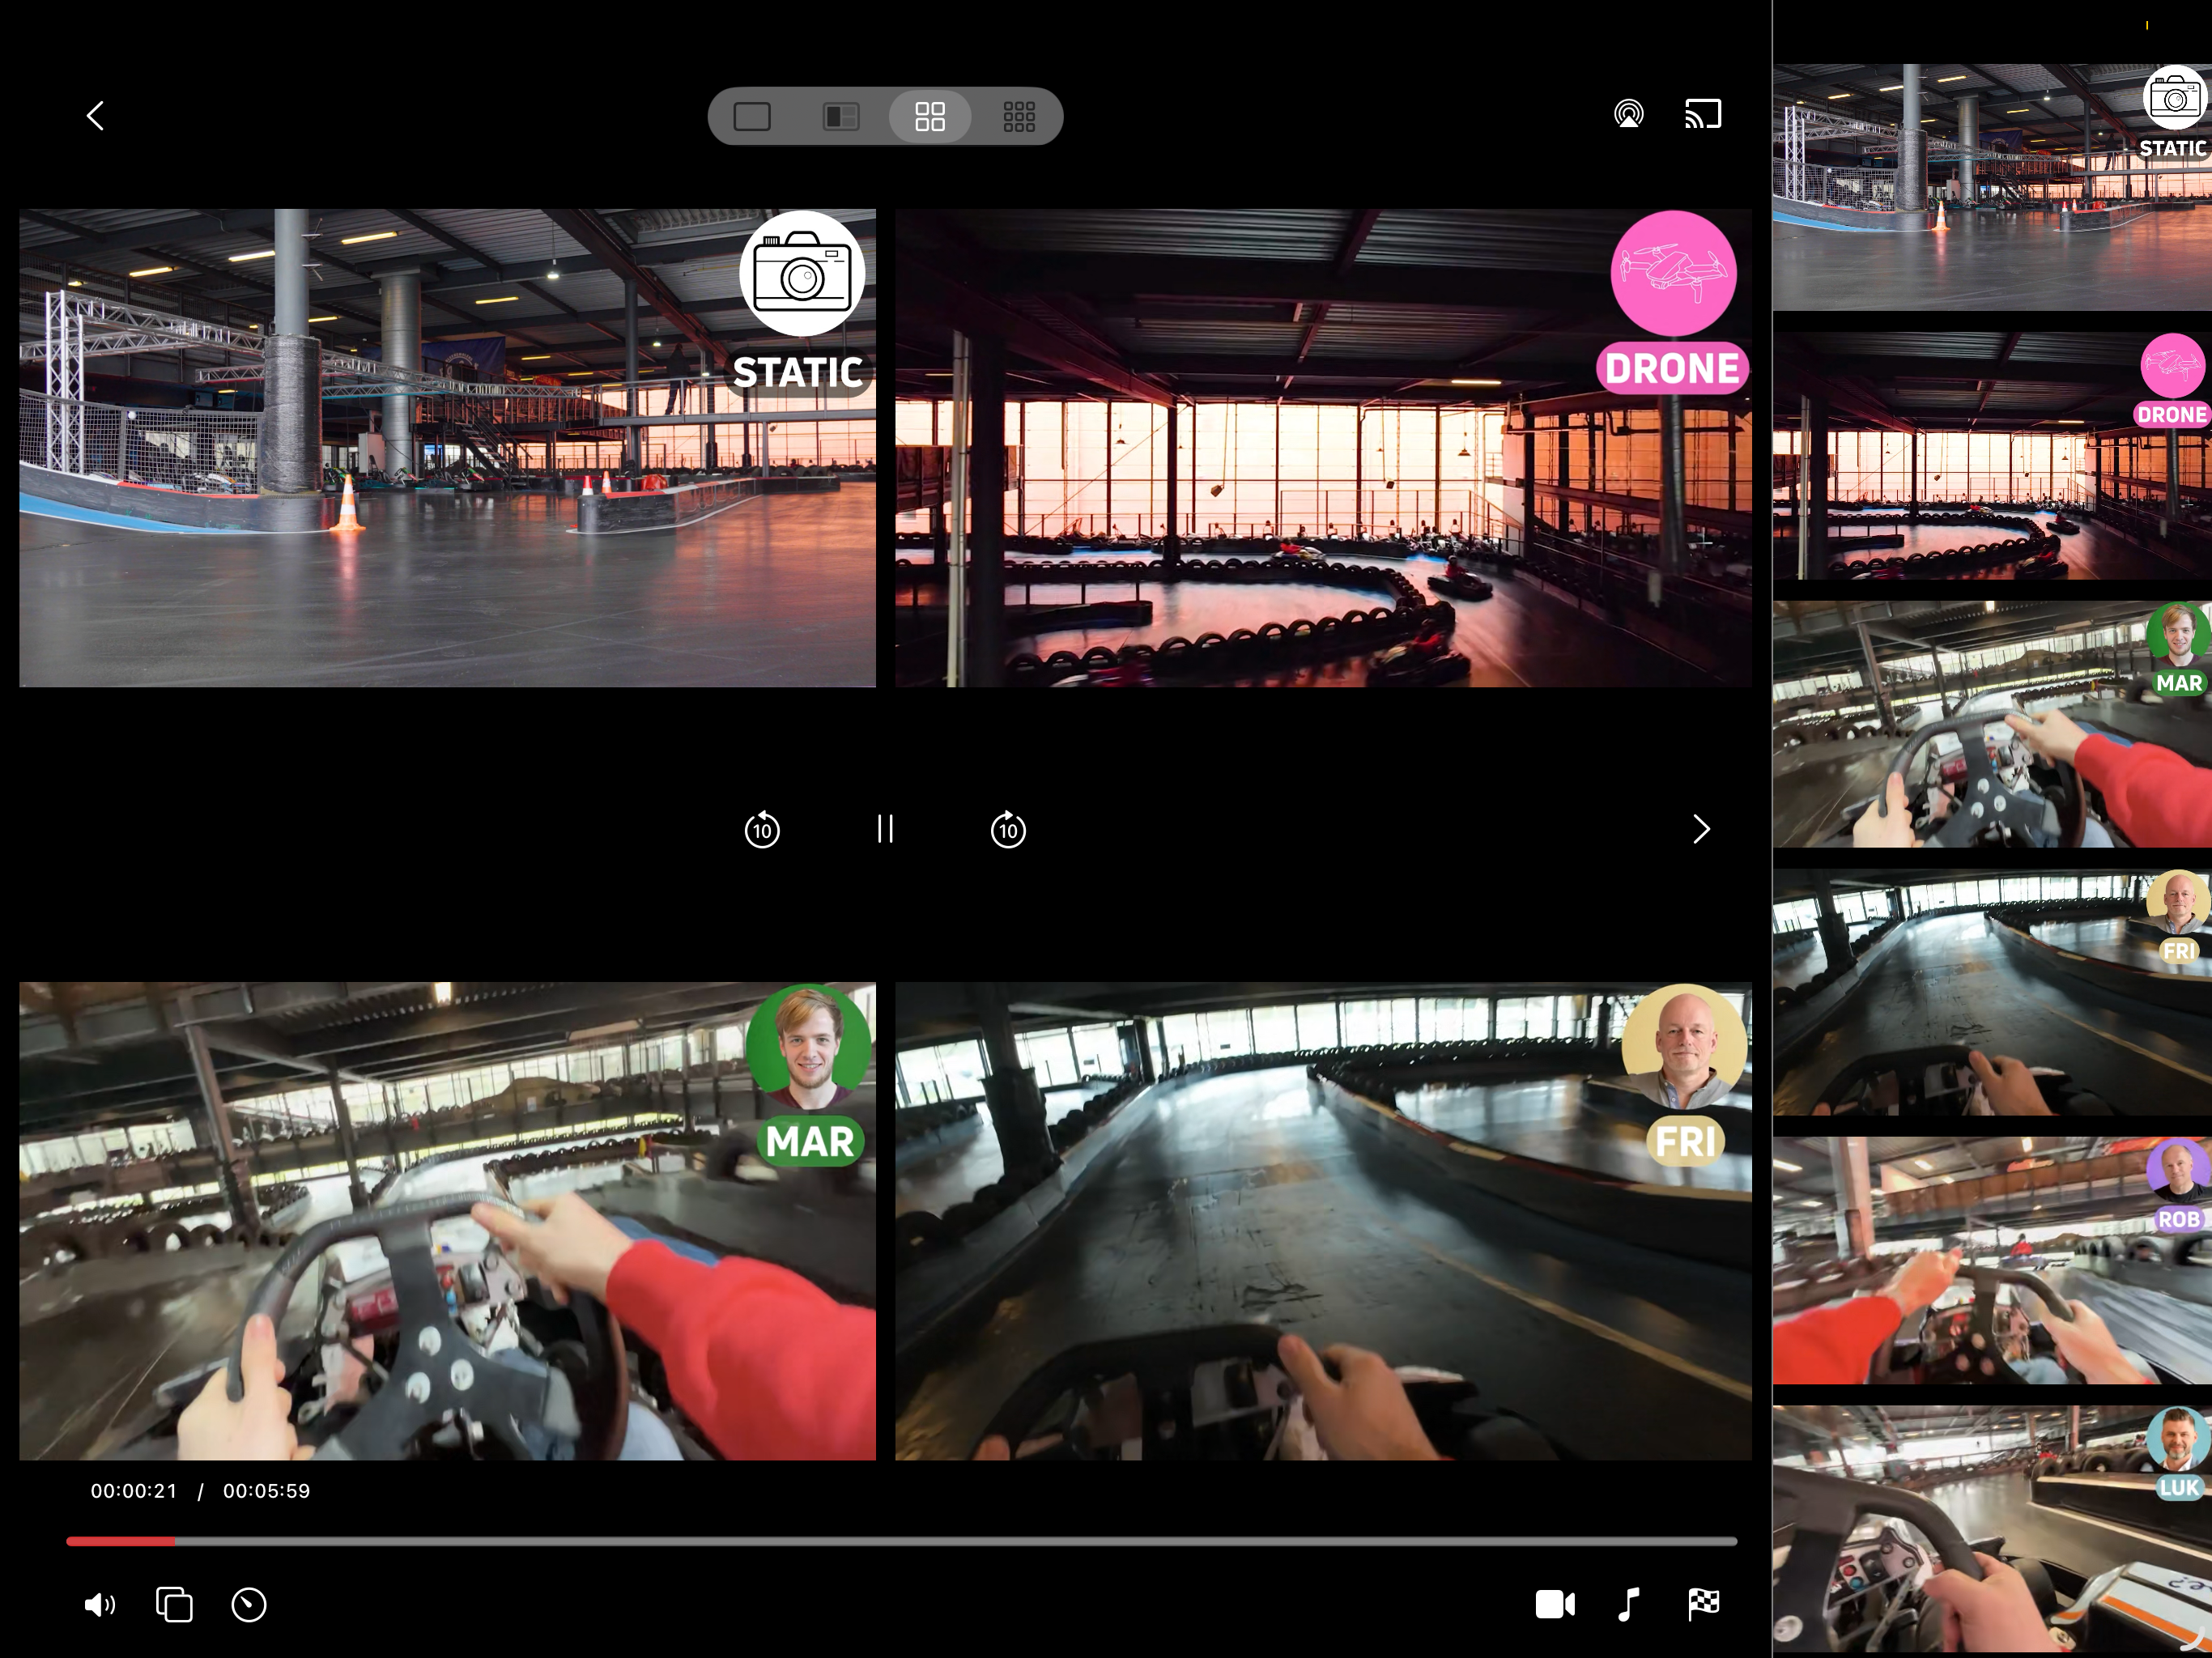Select the STATIC camera main feed
Image resolution: width=2212 pixels, height=1658 pixels.
(x=447, y=448)
